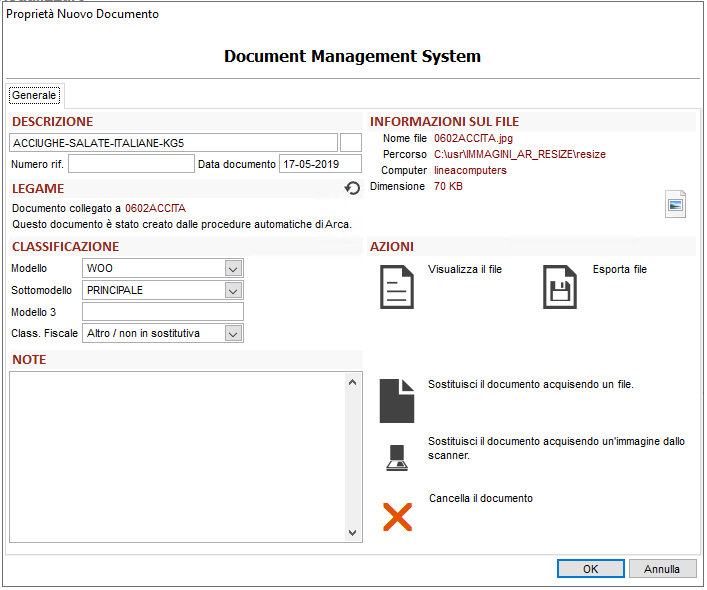The height and width of the screenshot is (590, 707).
Task: Open linked record 0602ACCITA
Action: click(155, 208)
